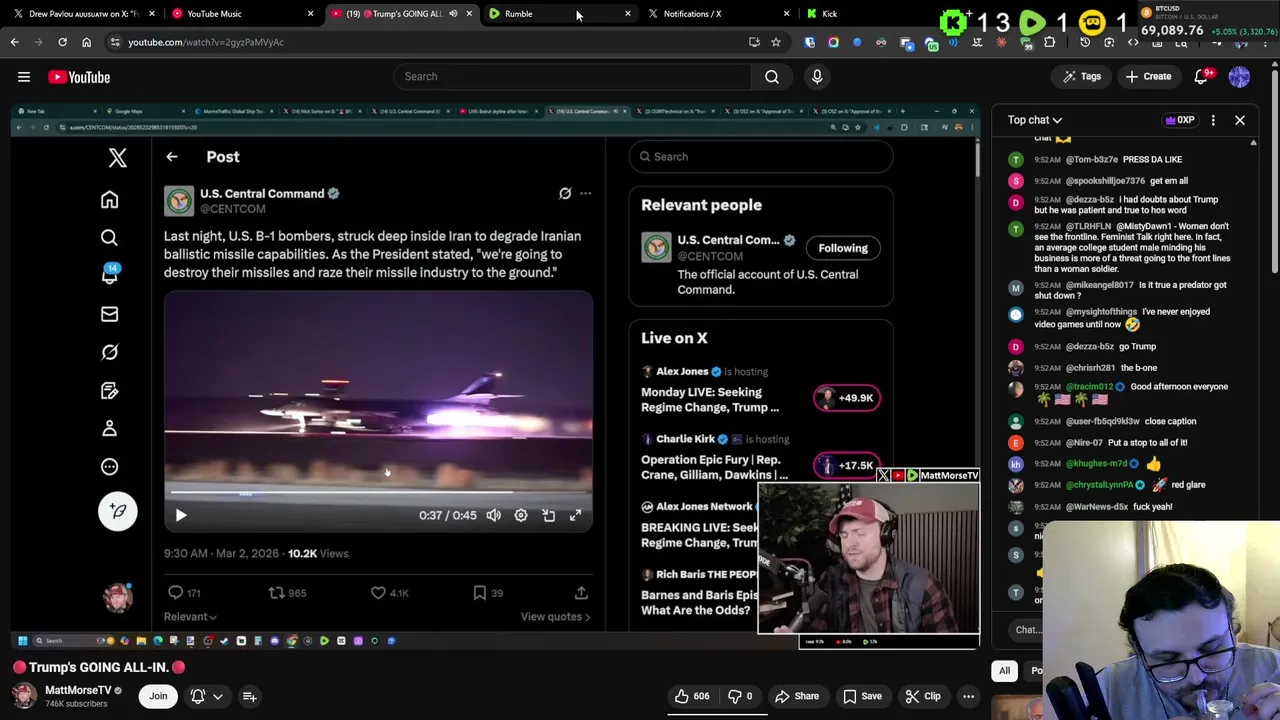Click the repost icon showing 965
The height and width of the screenshot is (720, 1280).
pyautogui.click(x=277, y=593)
